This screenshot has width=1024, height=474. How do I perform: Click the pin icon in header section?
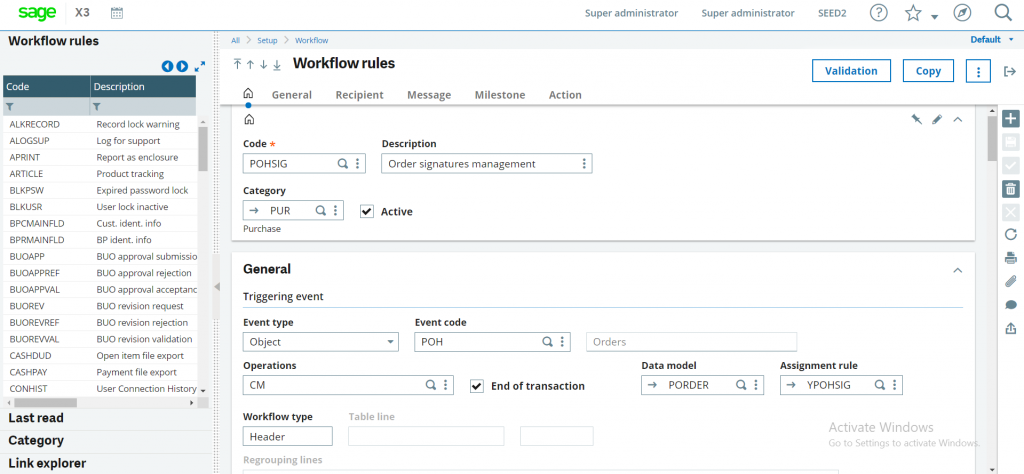pos(917,119)
